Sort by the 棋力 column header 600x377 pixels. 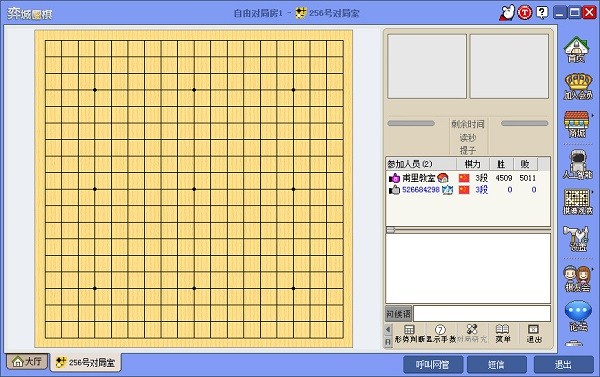pos(473,164)
